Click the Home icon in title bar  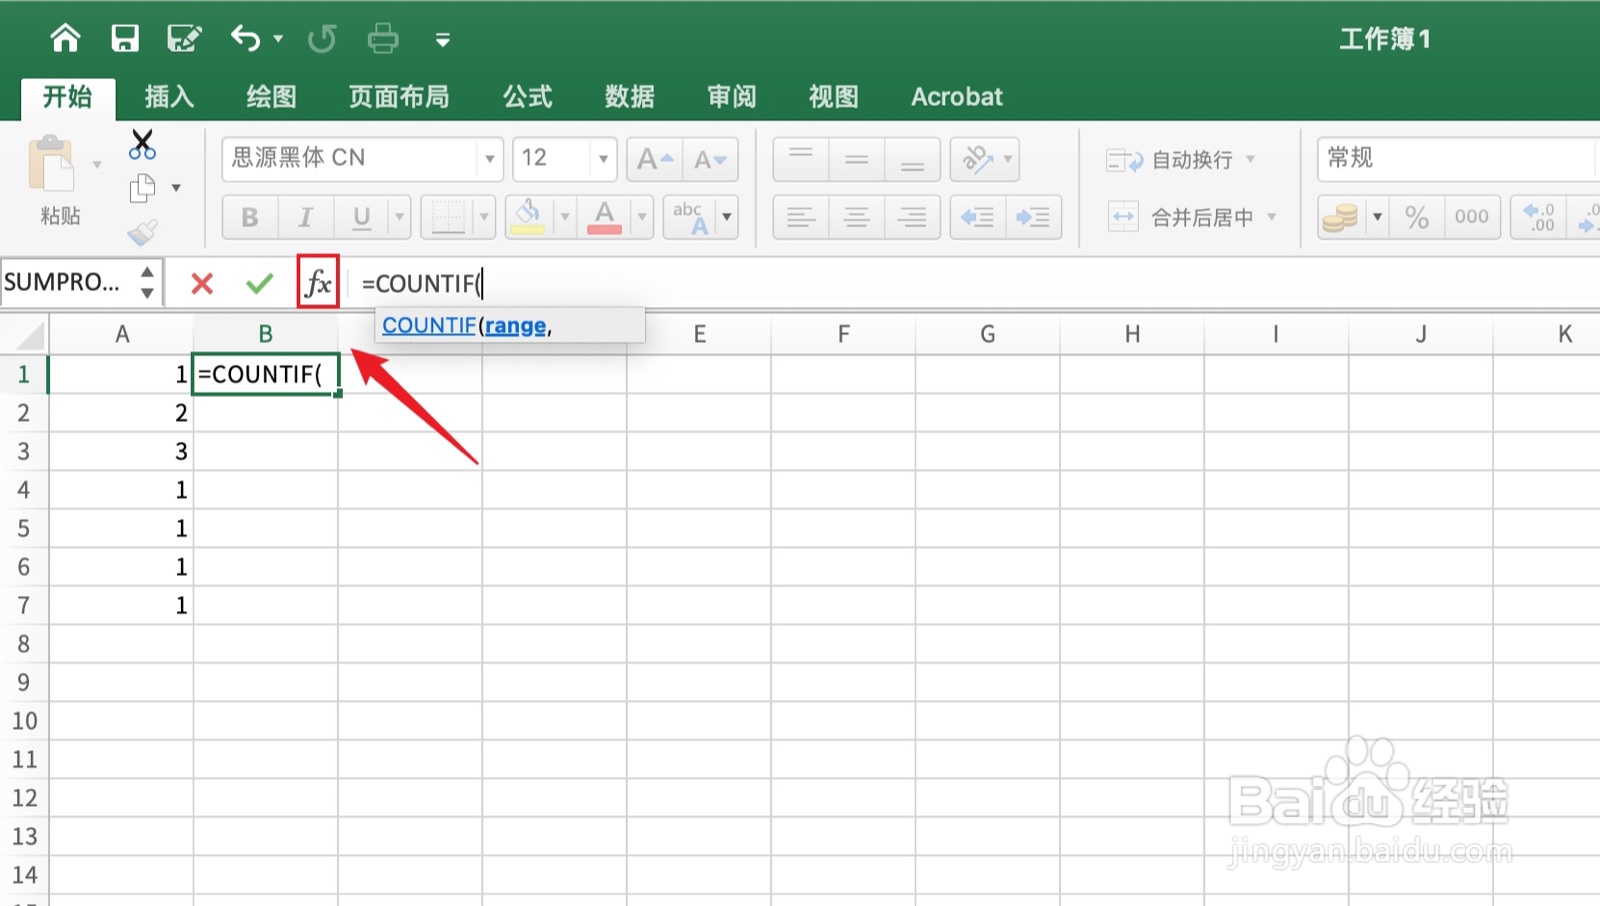coord(65,38)
